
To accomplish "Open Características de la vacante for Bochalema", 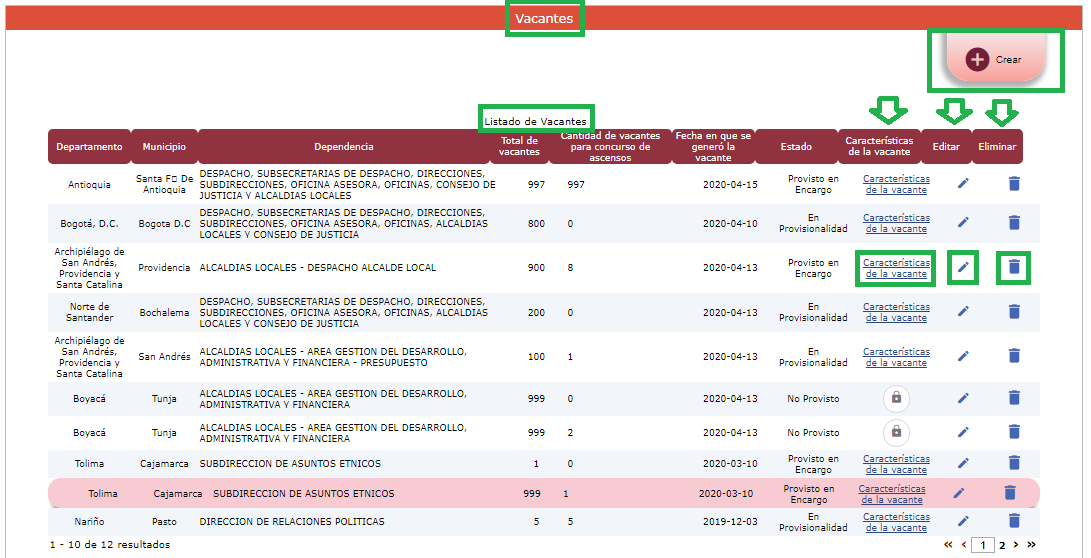I will point(896,312).
